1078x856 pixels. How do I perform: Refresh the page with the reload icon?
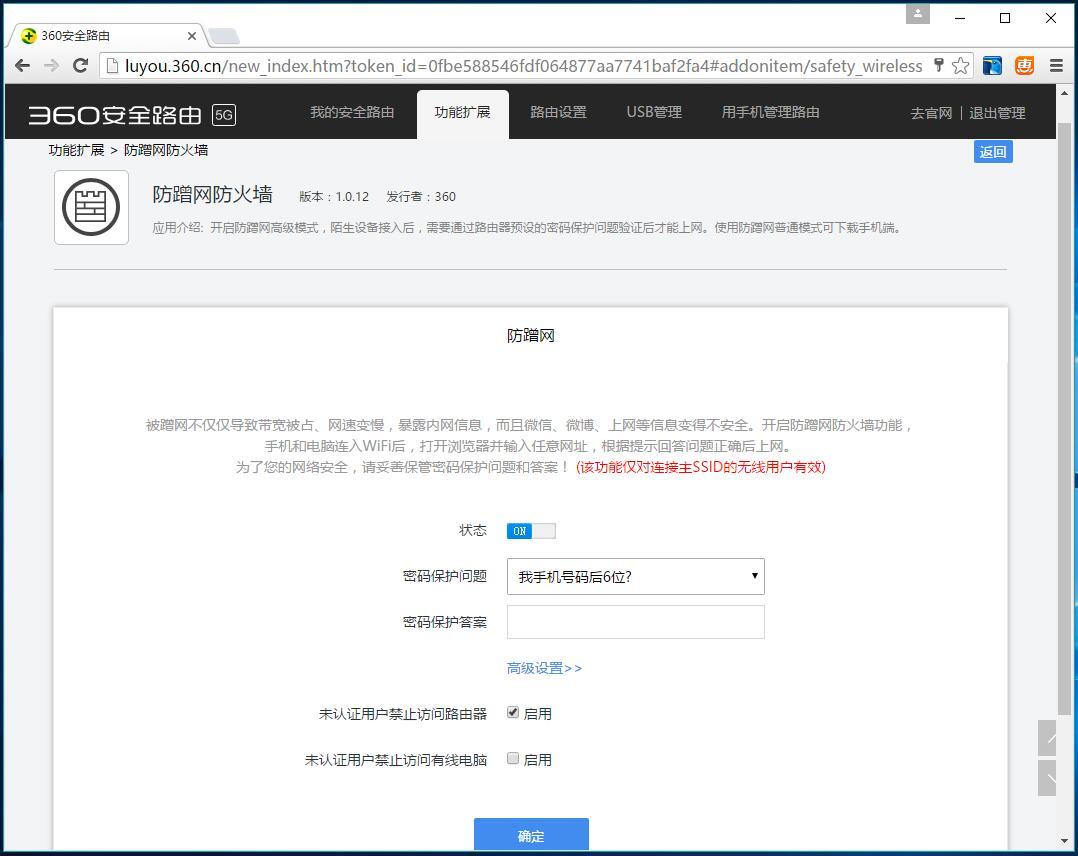click(81, 65)
